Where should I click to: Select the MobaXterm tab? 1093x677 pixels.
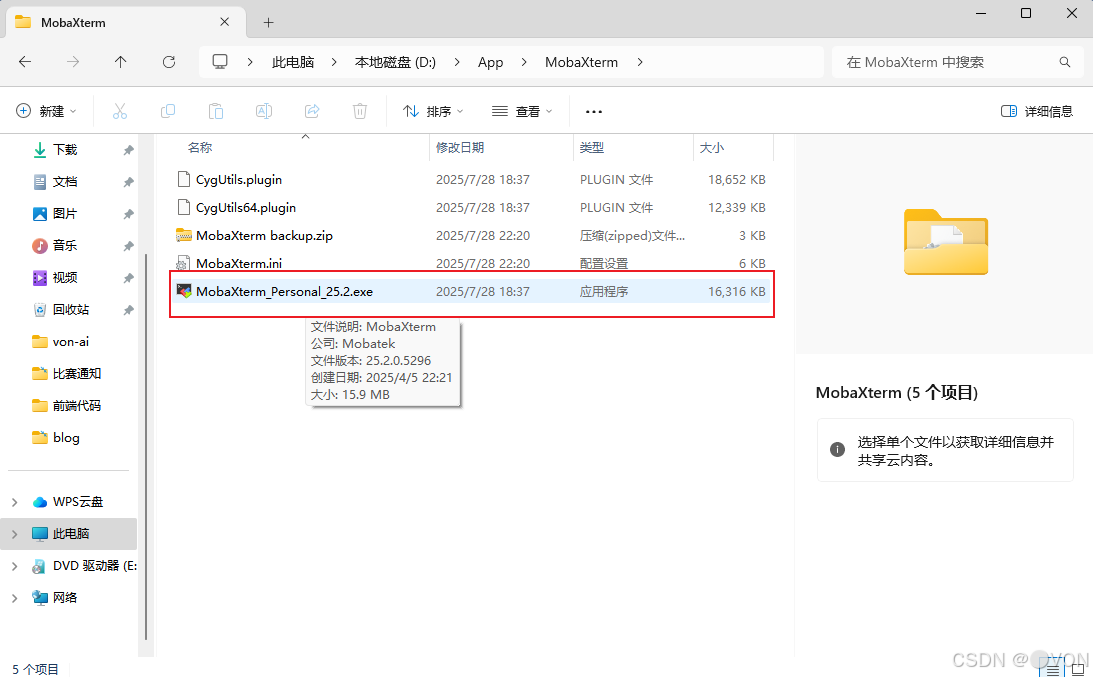pyautogui.click(x=125, y=22)
